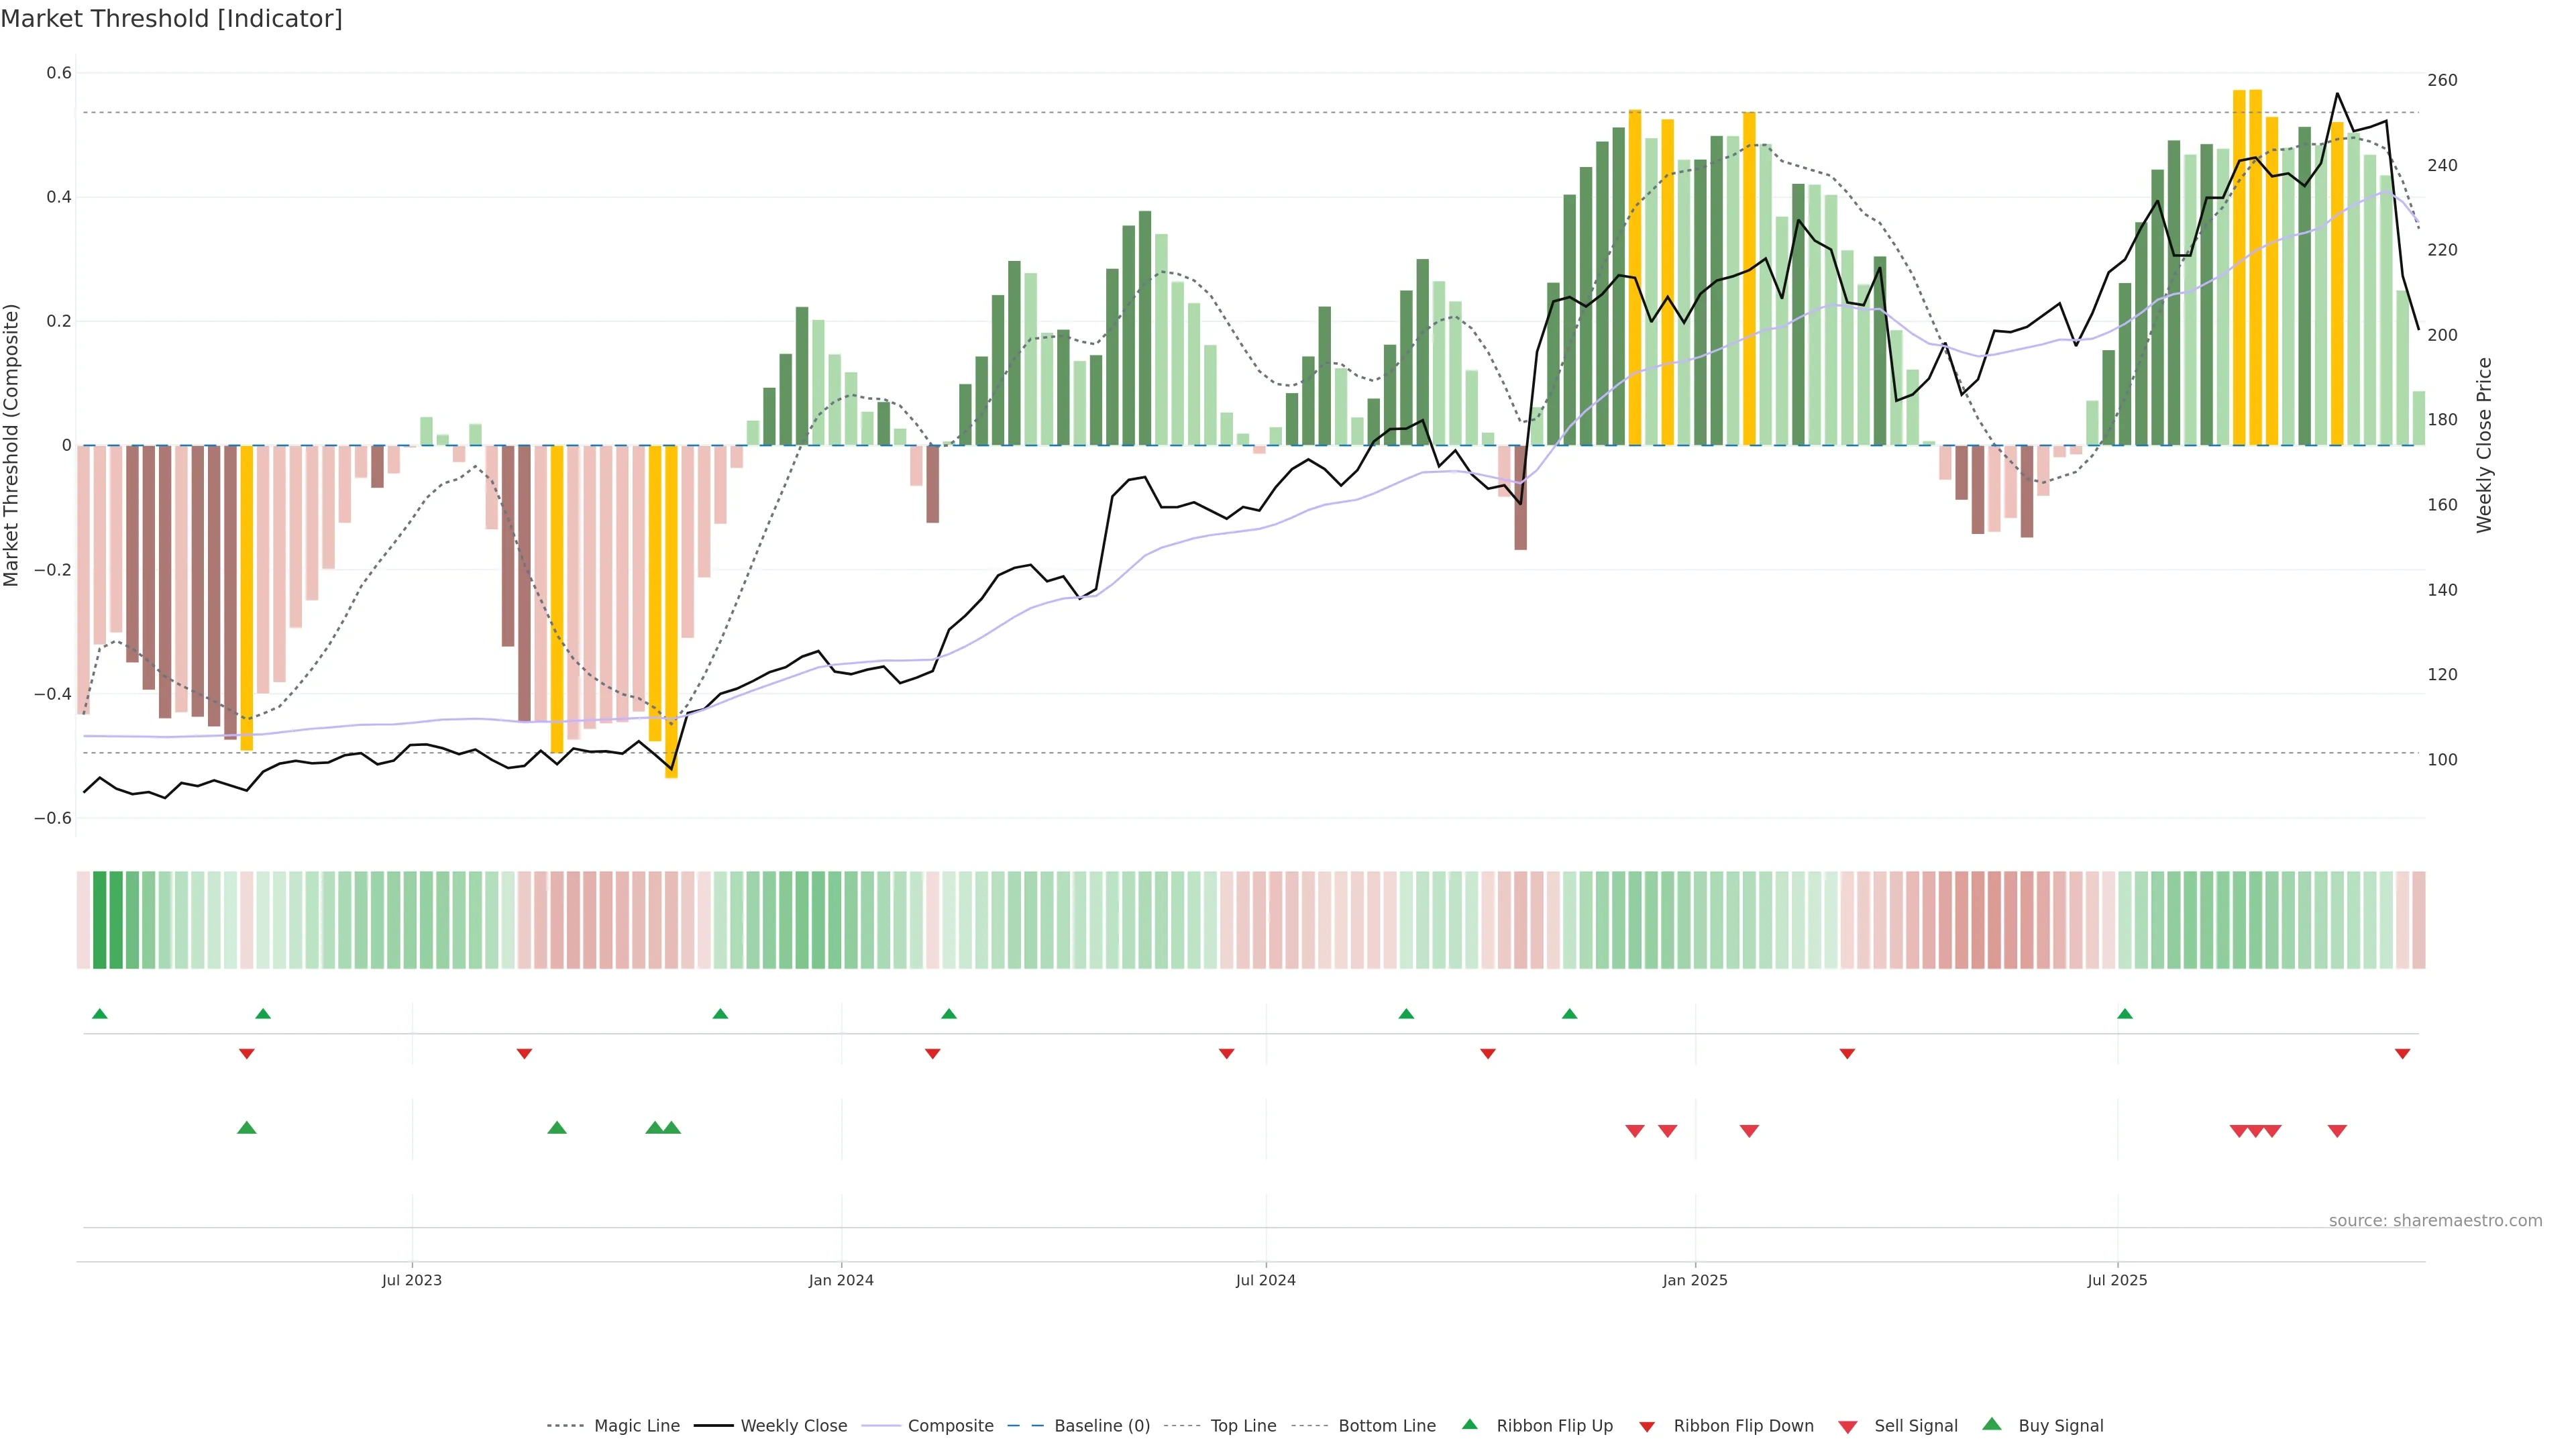2576x1449 pixels.
Task: Click the Jul 2025 x-axis label
Action: [x=2117, y=1280]
